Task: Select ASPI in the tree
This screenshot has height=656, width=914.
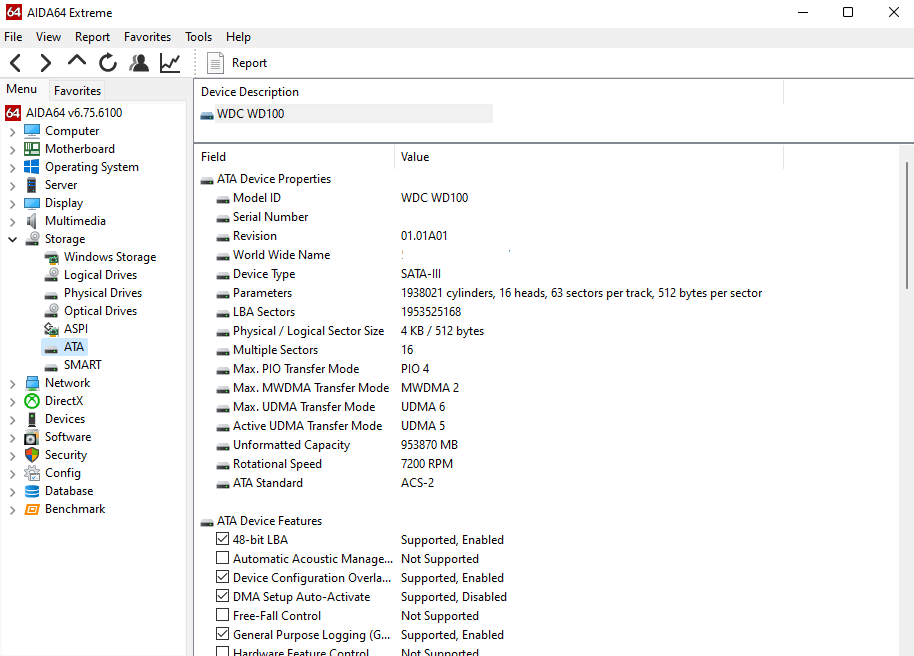Action: (76, 329)
